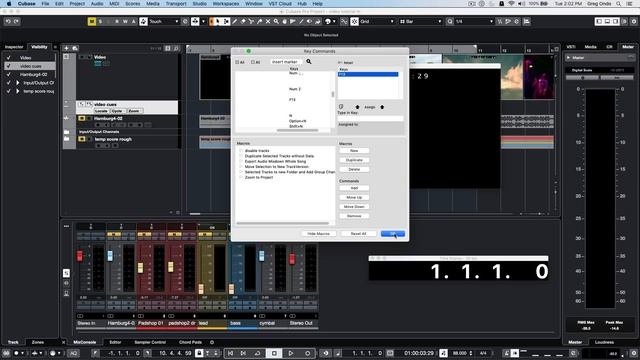Click the OK button in Key Commands
640x360 pixels.
393,233
